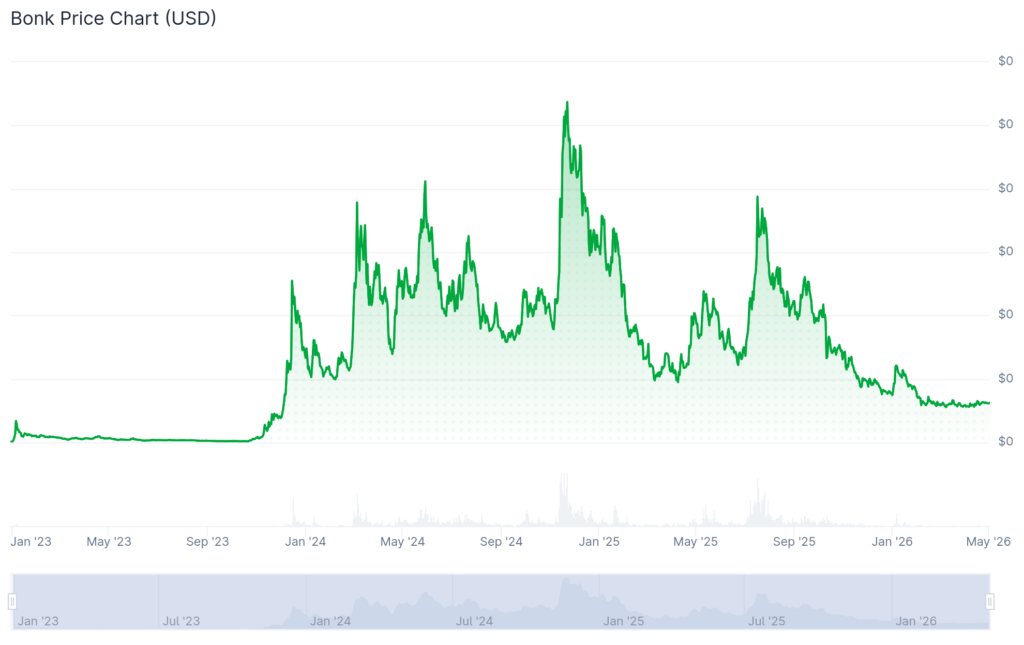This screenshot has height=645, width=1024.
Task: Click the May '24 axis label
Action: pos(402,542)
